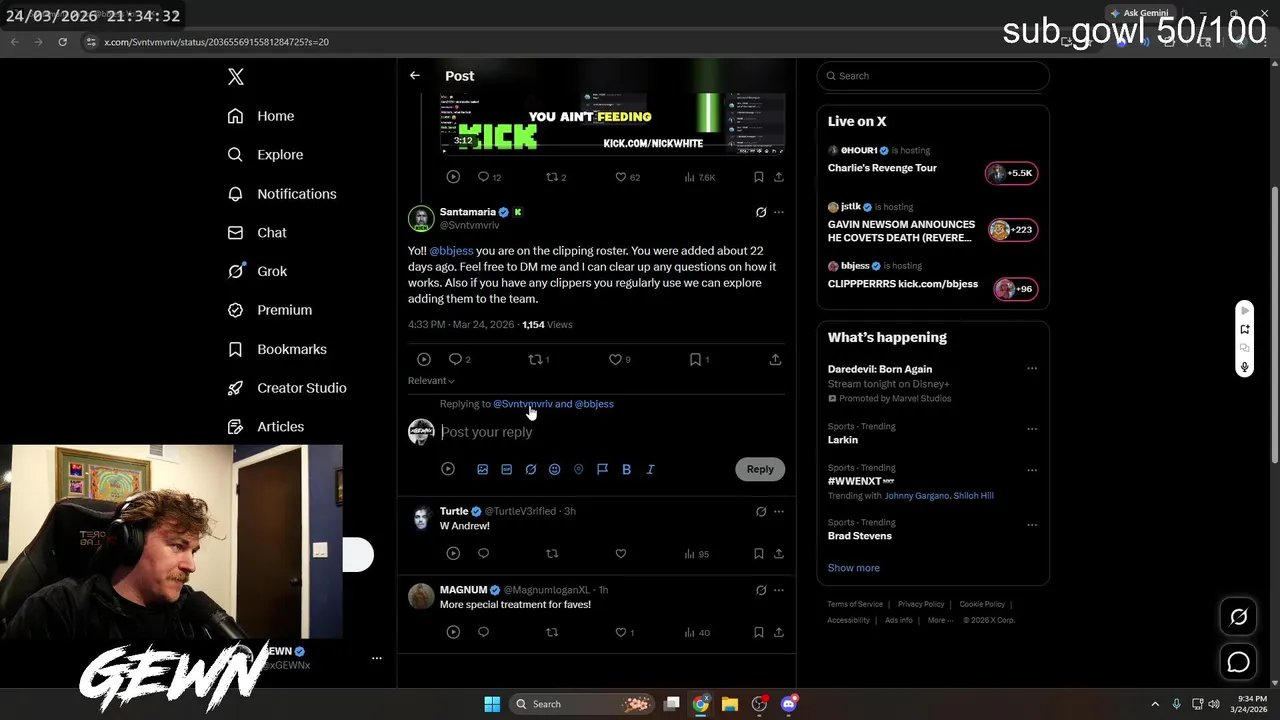
Task: Bookmark the video post
Action: point(759,177)
